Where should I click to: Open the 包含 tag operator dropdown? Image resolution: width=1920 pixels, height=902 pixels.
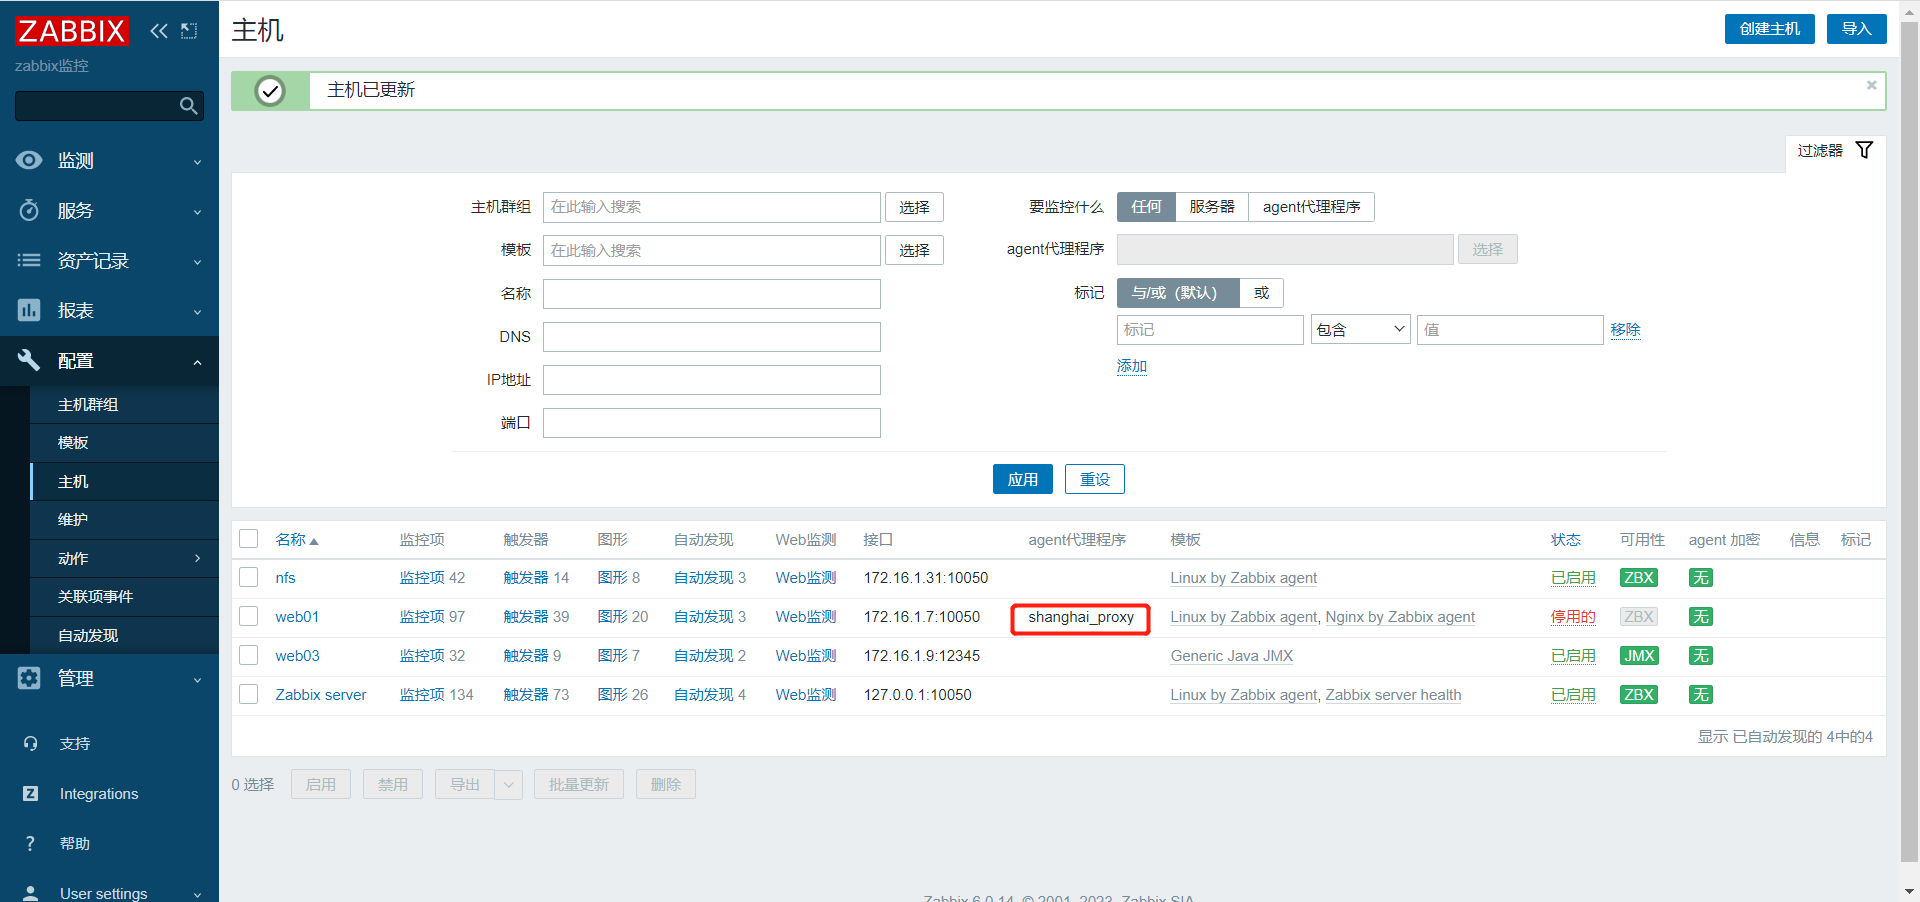(x=1360, y=330)
